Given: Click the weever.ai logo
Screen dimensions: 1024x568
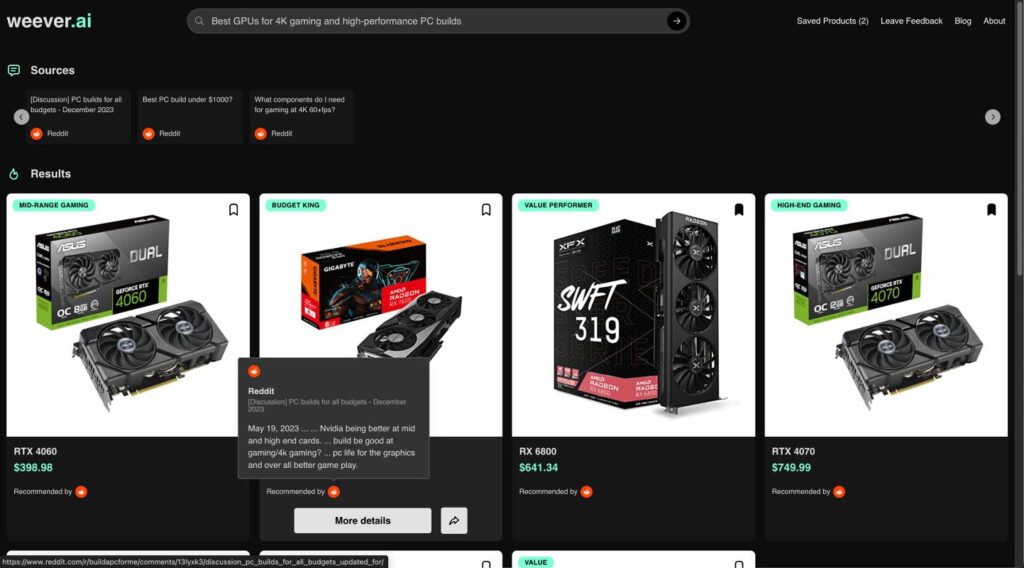Looking at the screenshot, I should pos(49,21).
